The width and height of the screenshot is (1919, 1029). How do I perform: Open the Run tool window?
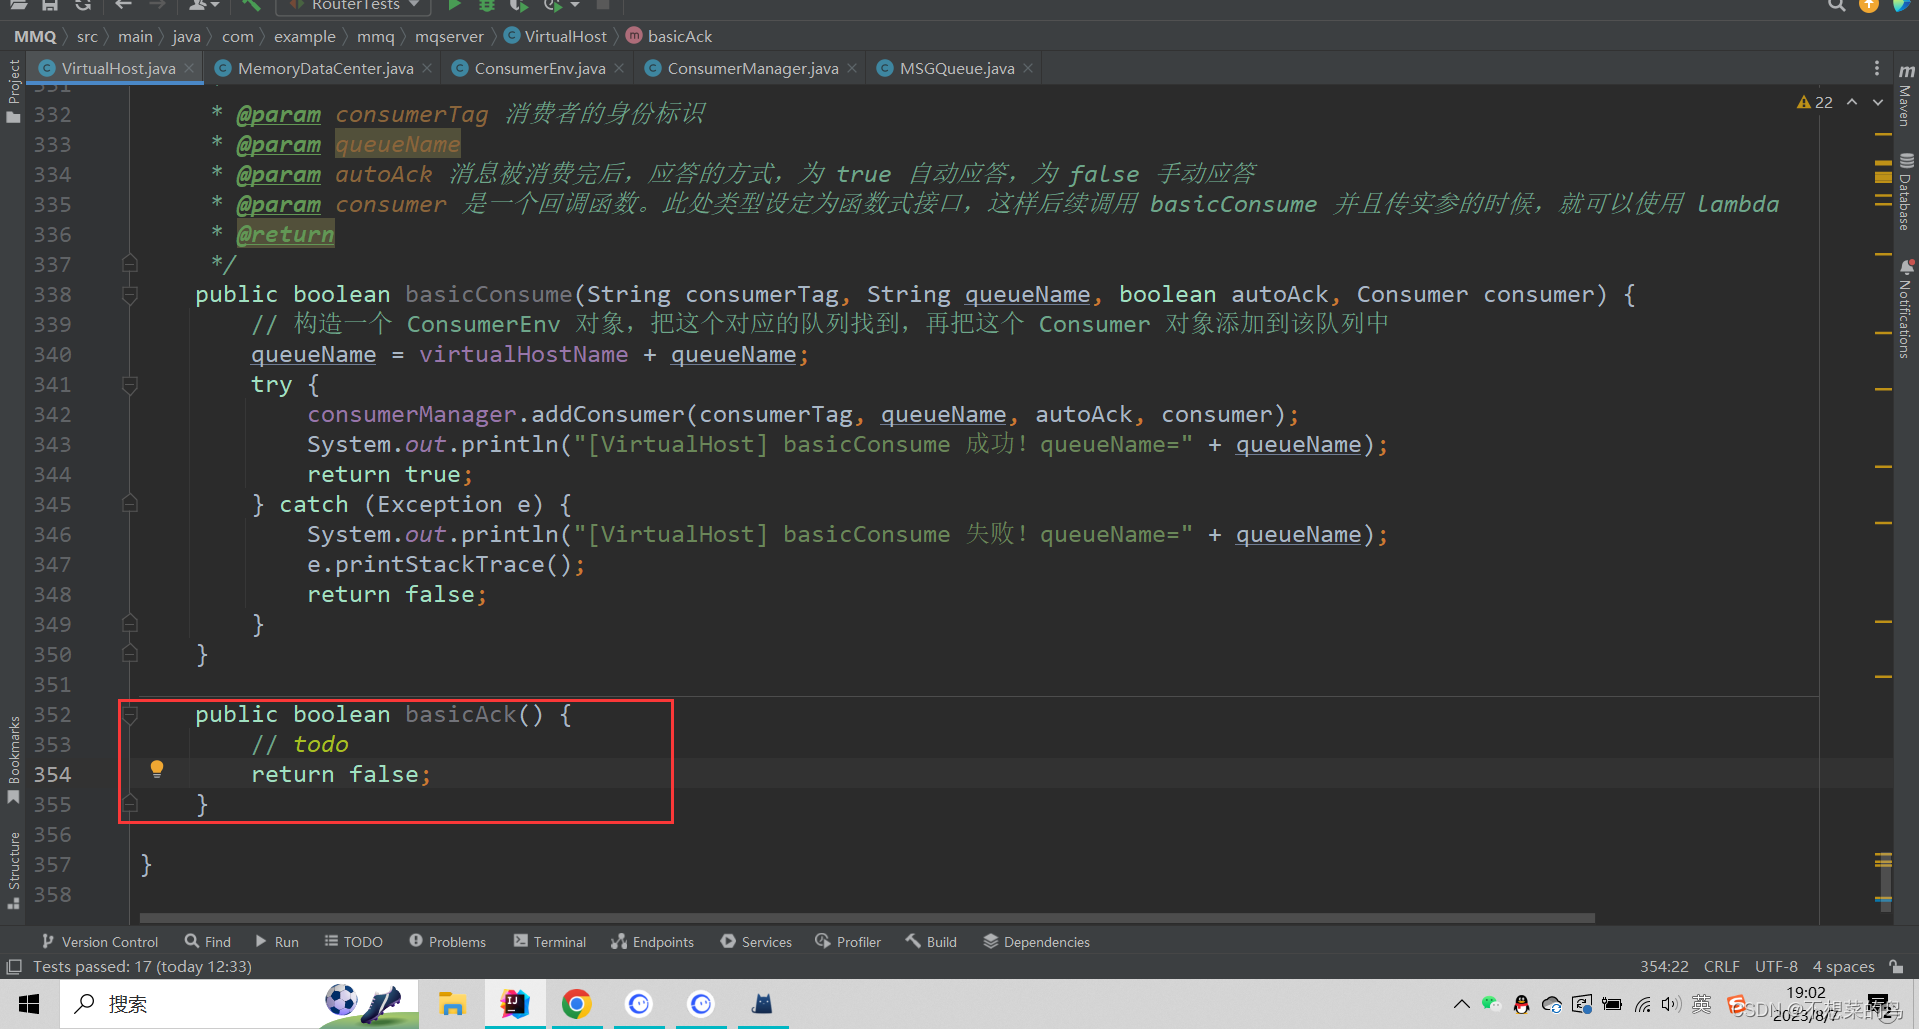277,942
